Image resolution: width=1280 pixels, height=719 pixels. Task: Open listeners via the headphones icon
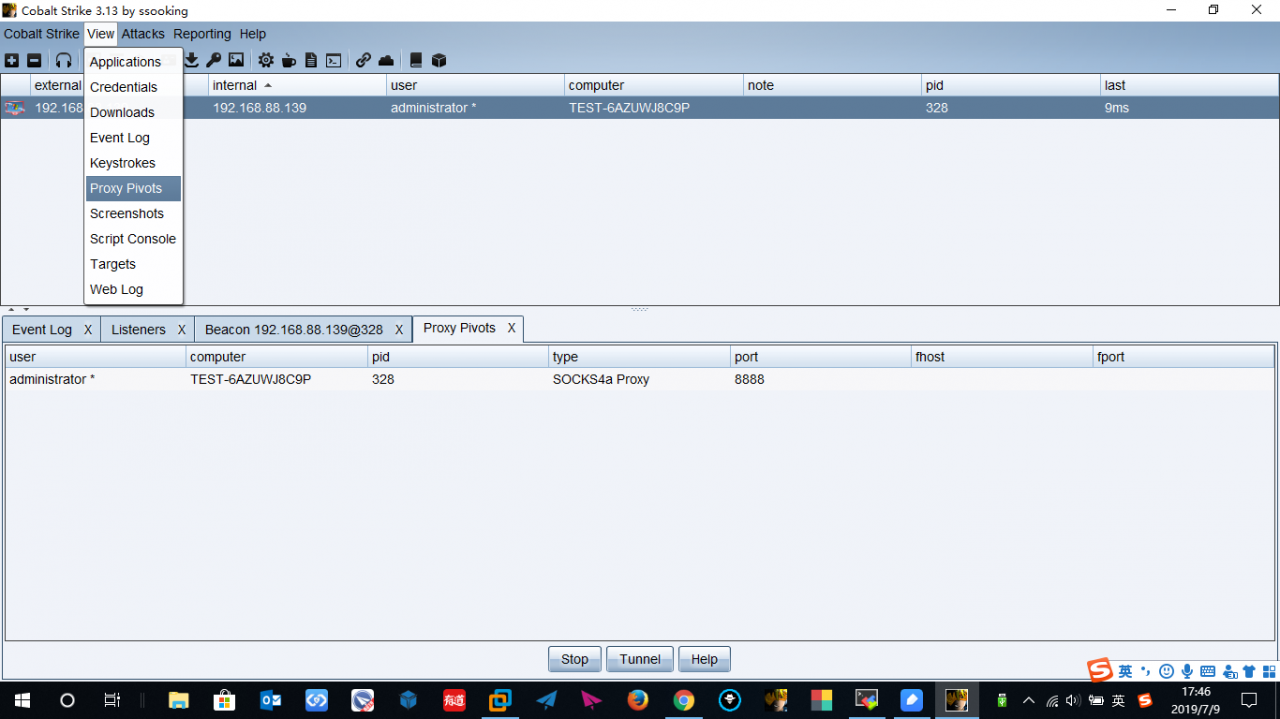pyautogui.click(x=64, y=61)
